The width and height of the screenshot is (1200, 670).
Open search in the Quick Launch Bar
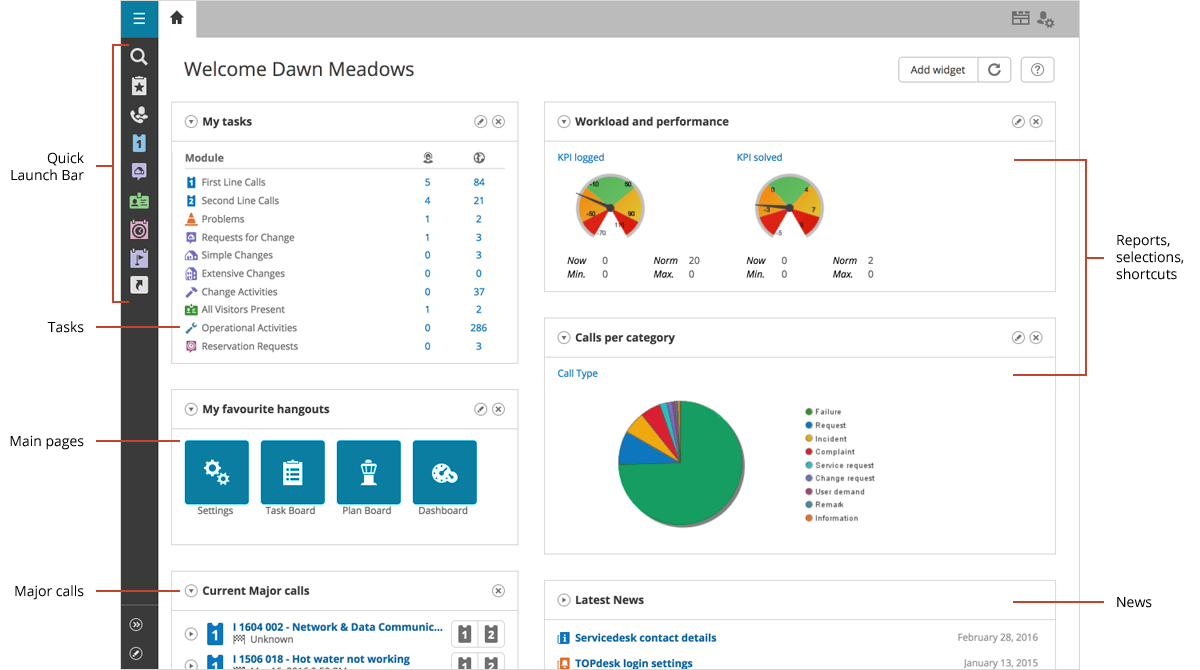tap(138, 57)
